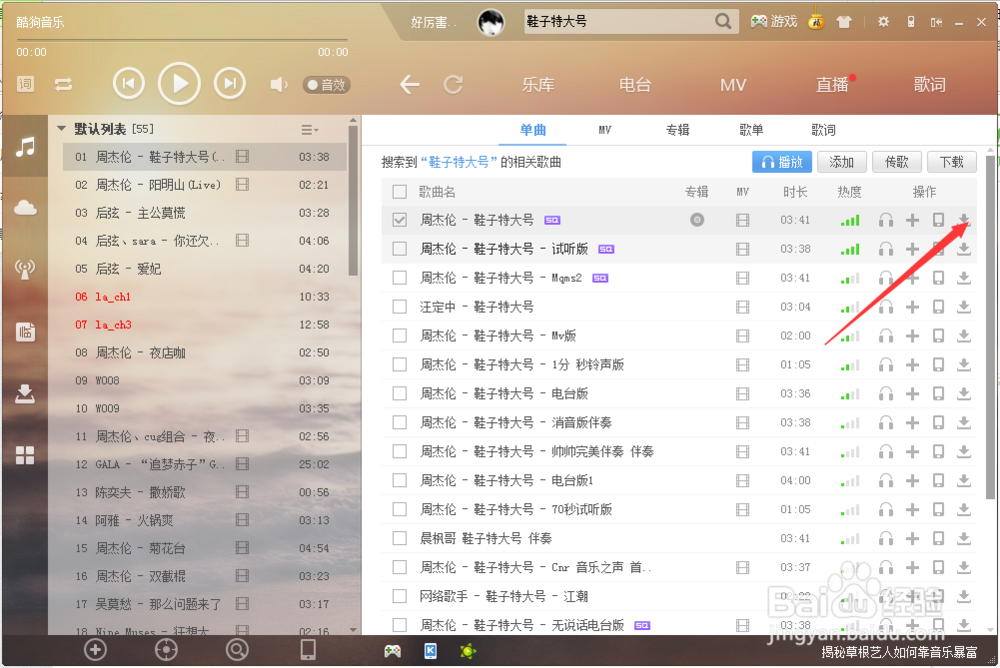
Task: Uncheck the first song 周杰伦 - 鞋子特大号
Action: (400, 219)
